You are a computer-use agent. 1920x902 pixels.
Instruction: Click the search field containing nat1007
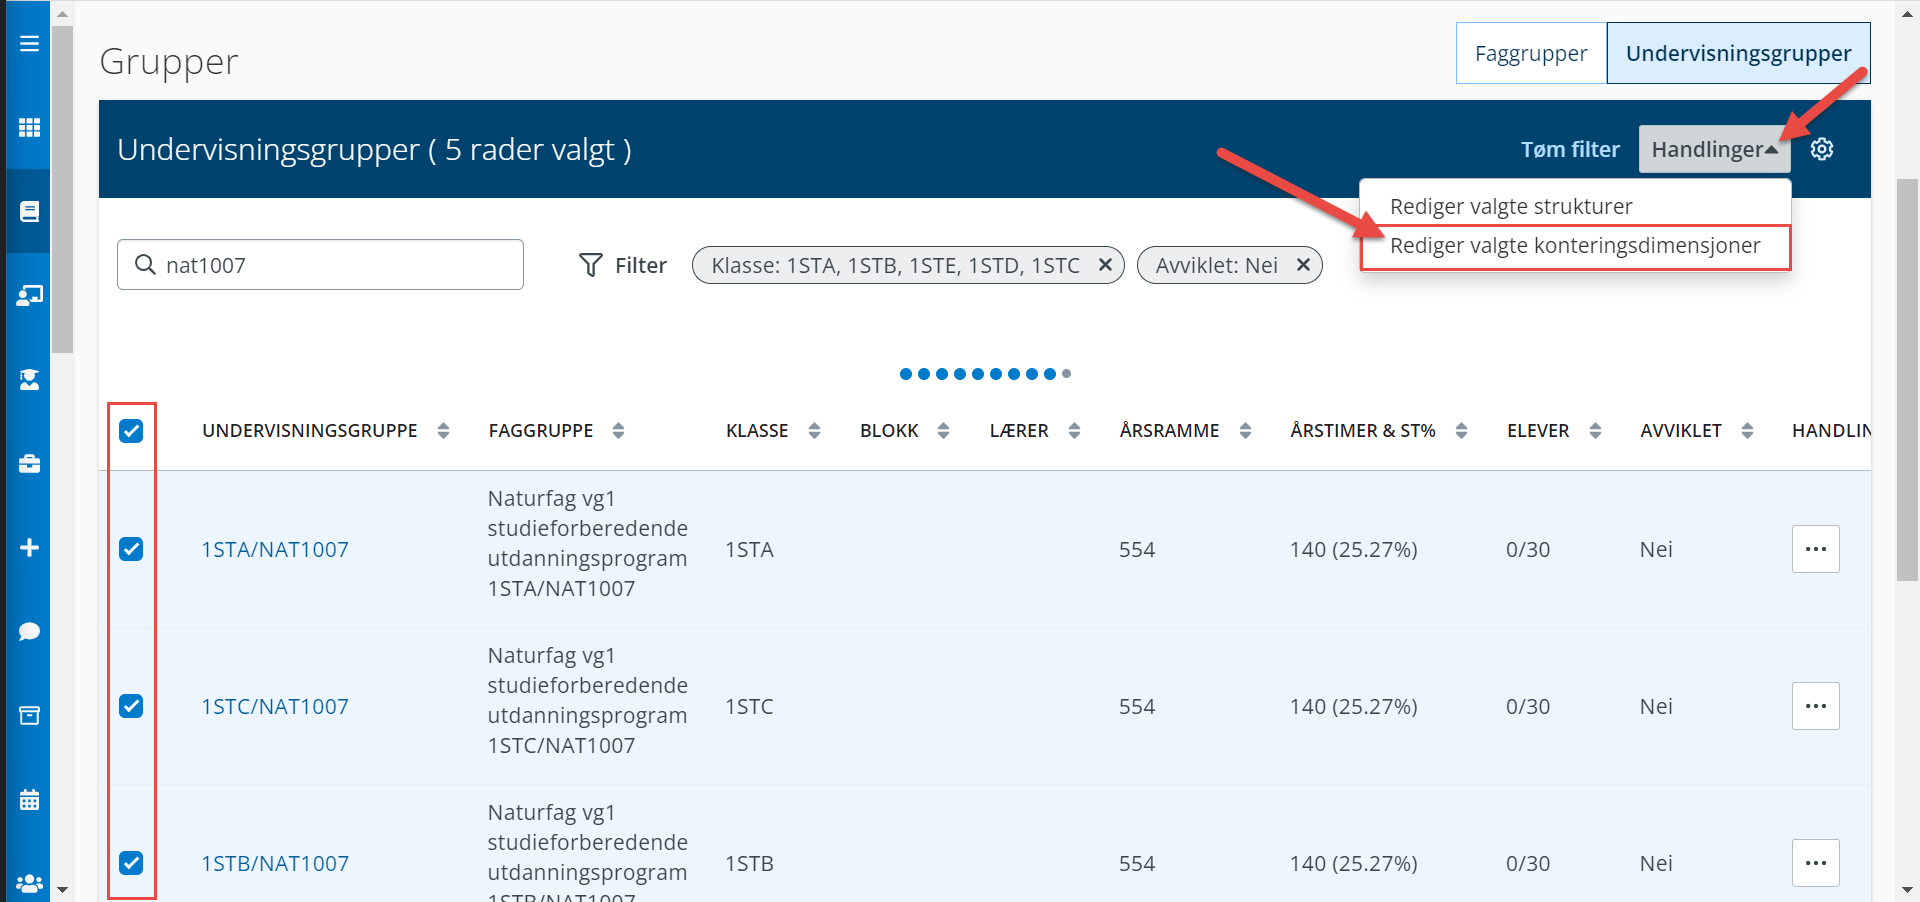pyautogui.click(x=320, y=264)
